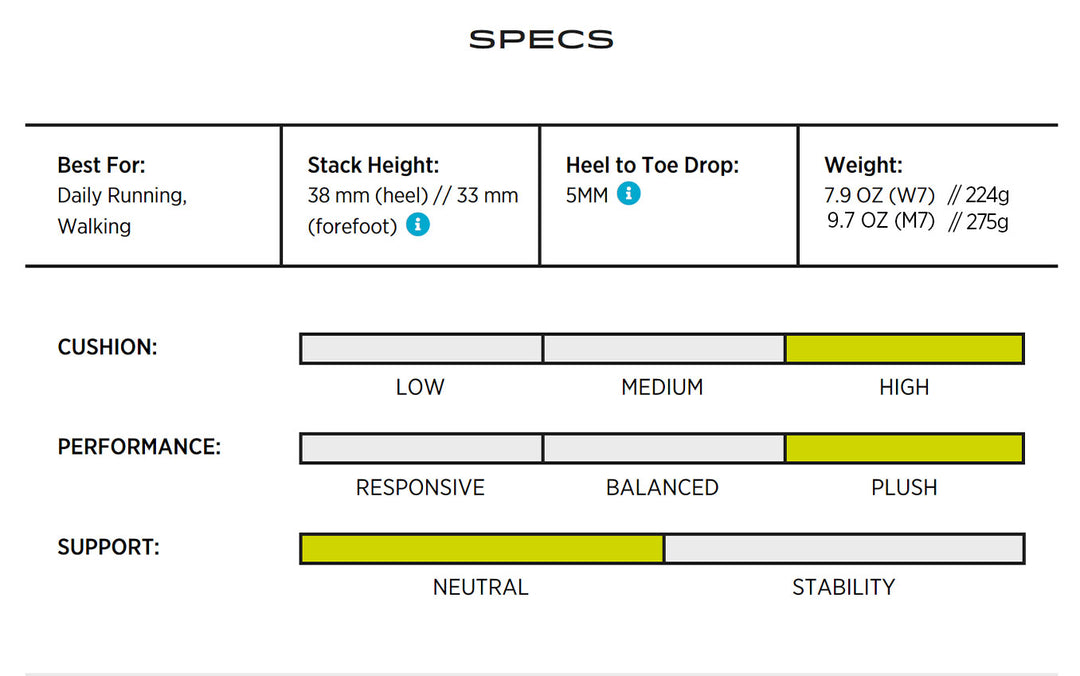This screenshot has width=1080, height=676.
Task: Click the 5MM drop value
Action: [587, 195]
